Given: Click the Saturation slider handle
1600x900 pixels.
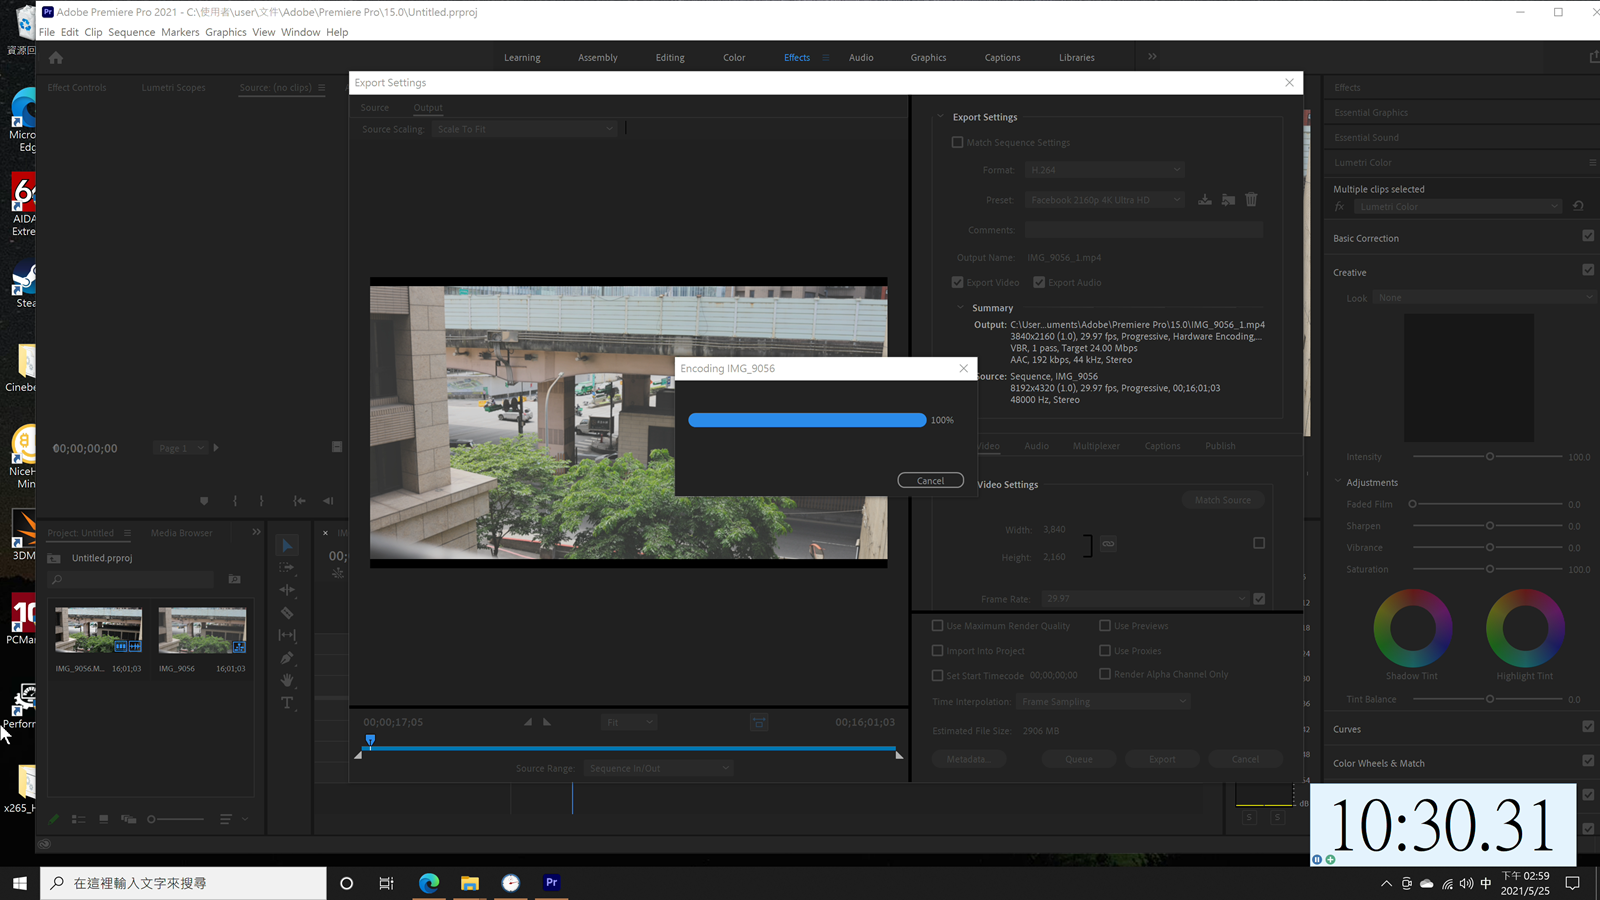Looking at the screenshot, I should (x=1489, y=569).
